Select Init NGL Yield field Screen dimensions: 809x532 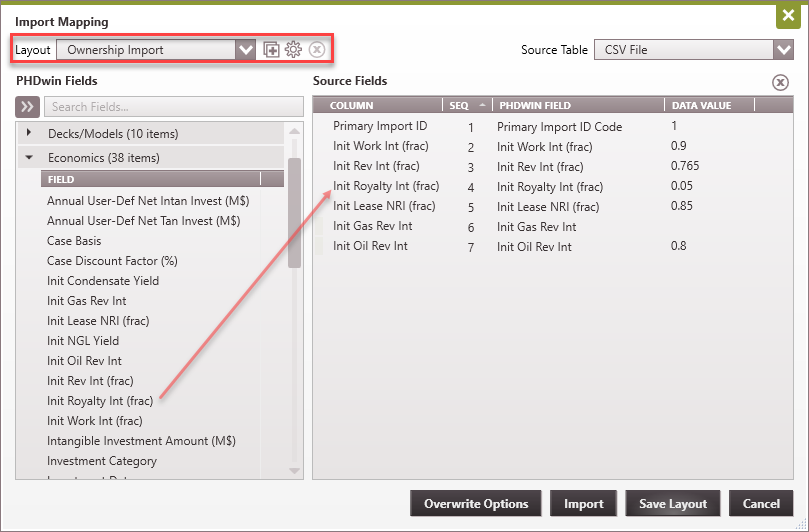(x=83, y=341)
